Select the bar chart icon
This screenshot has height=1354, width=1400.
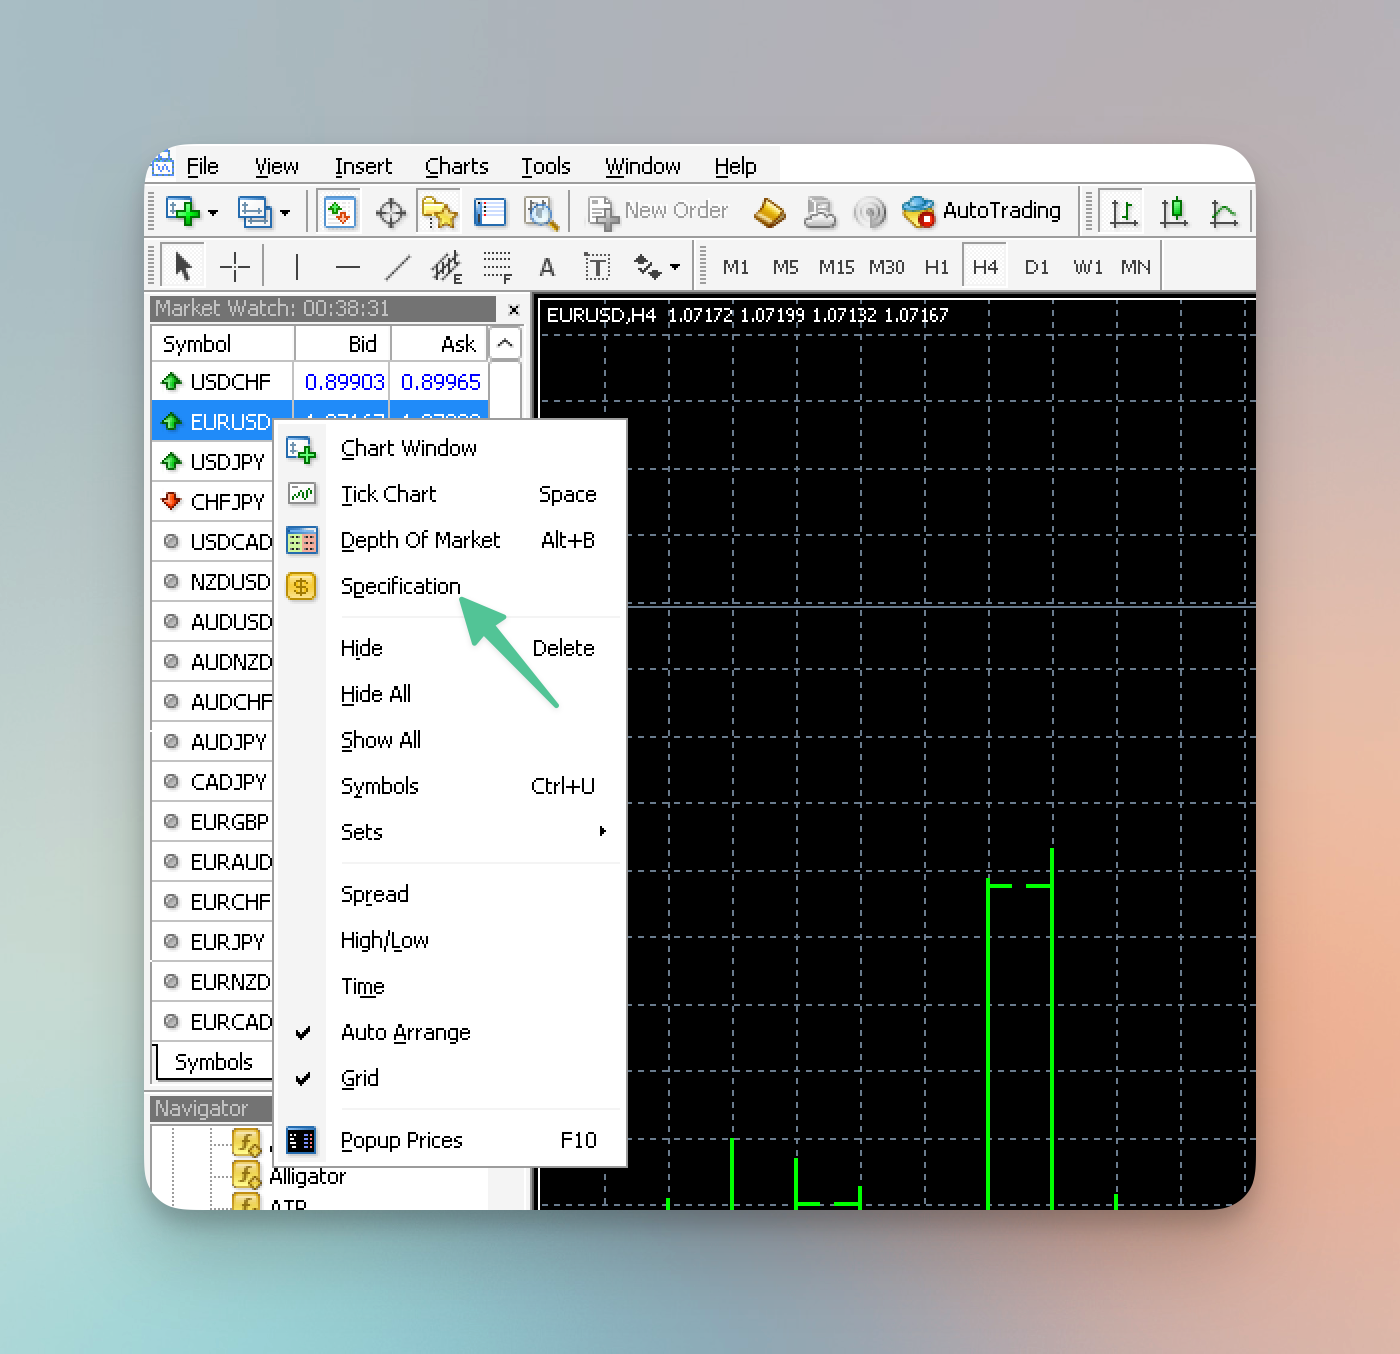[1123, 212]
